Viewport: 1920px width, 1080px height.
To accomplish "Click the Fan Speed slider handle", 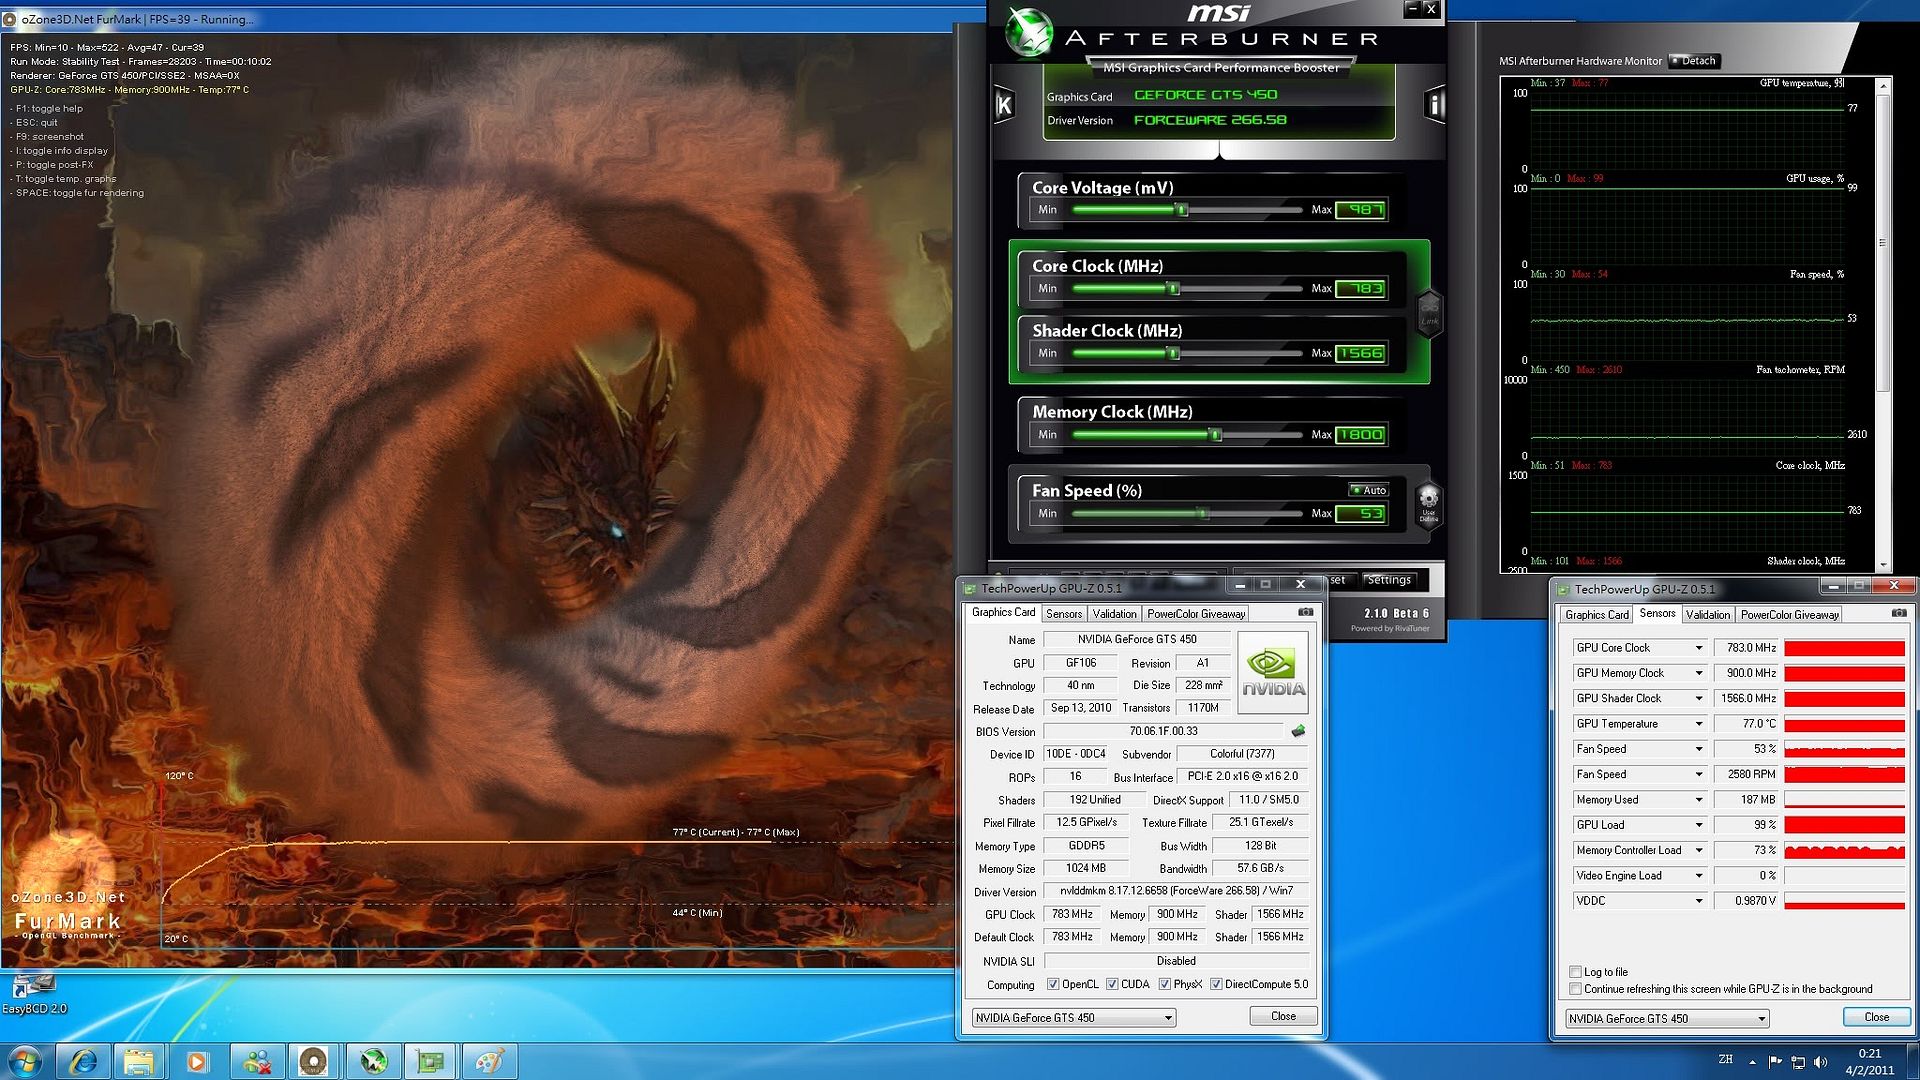I will pos(1203,514).
